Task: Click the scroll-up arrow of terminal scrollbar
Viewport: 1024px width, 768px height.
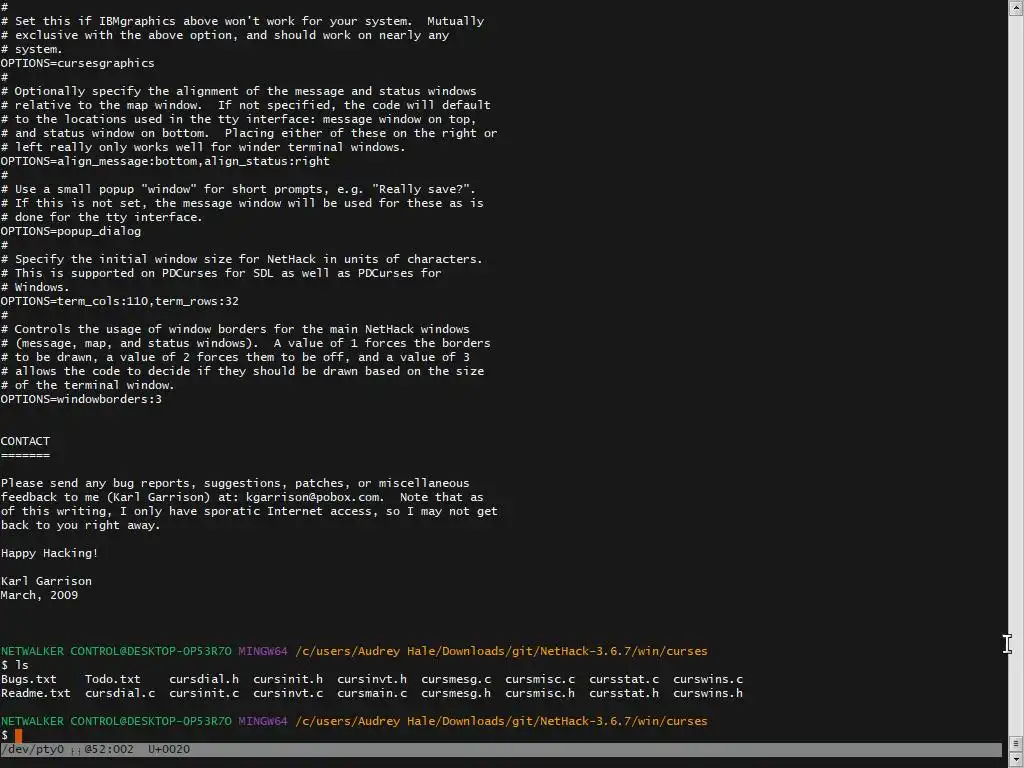Action: (x=1016, y=7)
